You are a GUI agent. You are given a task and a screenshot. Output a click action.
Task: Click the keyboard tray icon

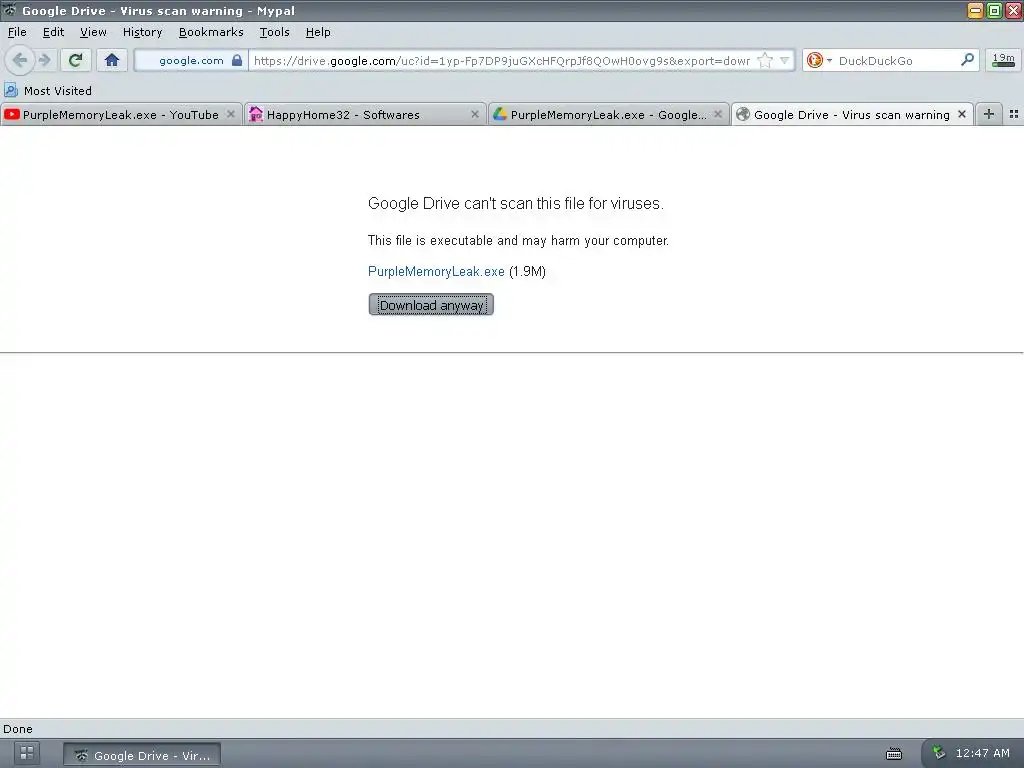pyautogui.click(x=894, y=754)
